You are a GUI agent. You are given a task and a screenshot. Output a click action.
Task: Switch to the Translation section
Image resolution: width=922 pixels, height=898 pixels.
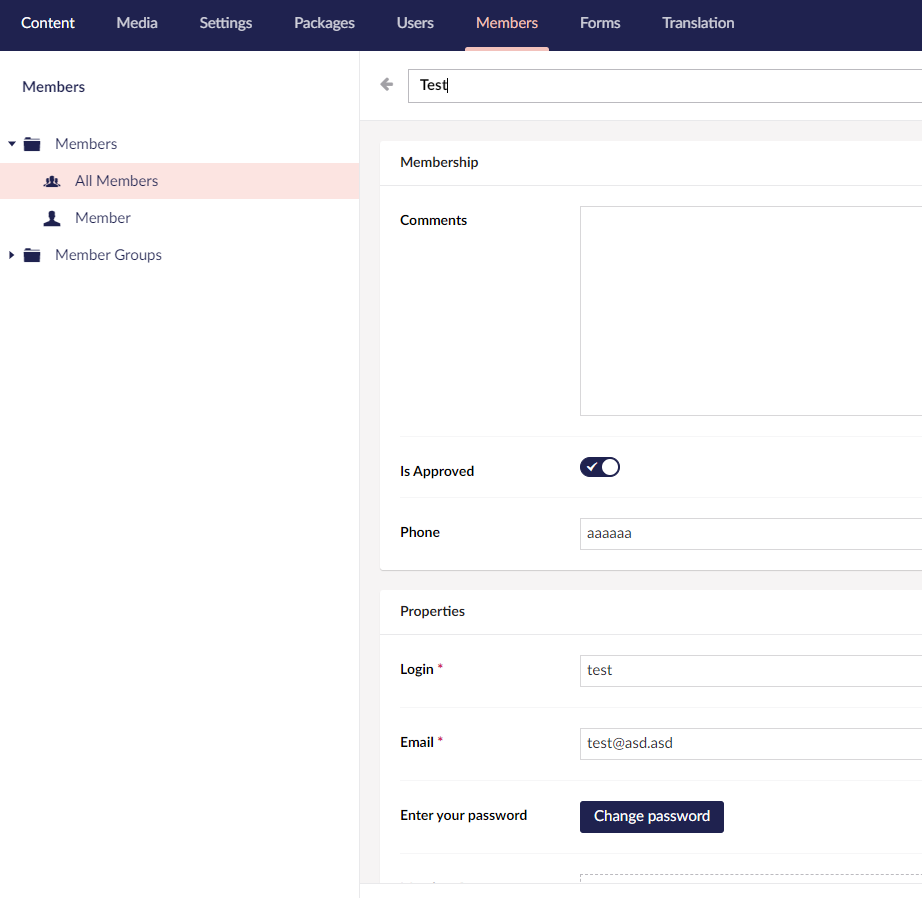(x=697, y=22)
